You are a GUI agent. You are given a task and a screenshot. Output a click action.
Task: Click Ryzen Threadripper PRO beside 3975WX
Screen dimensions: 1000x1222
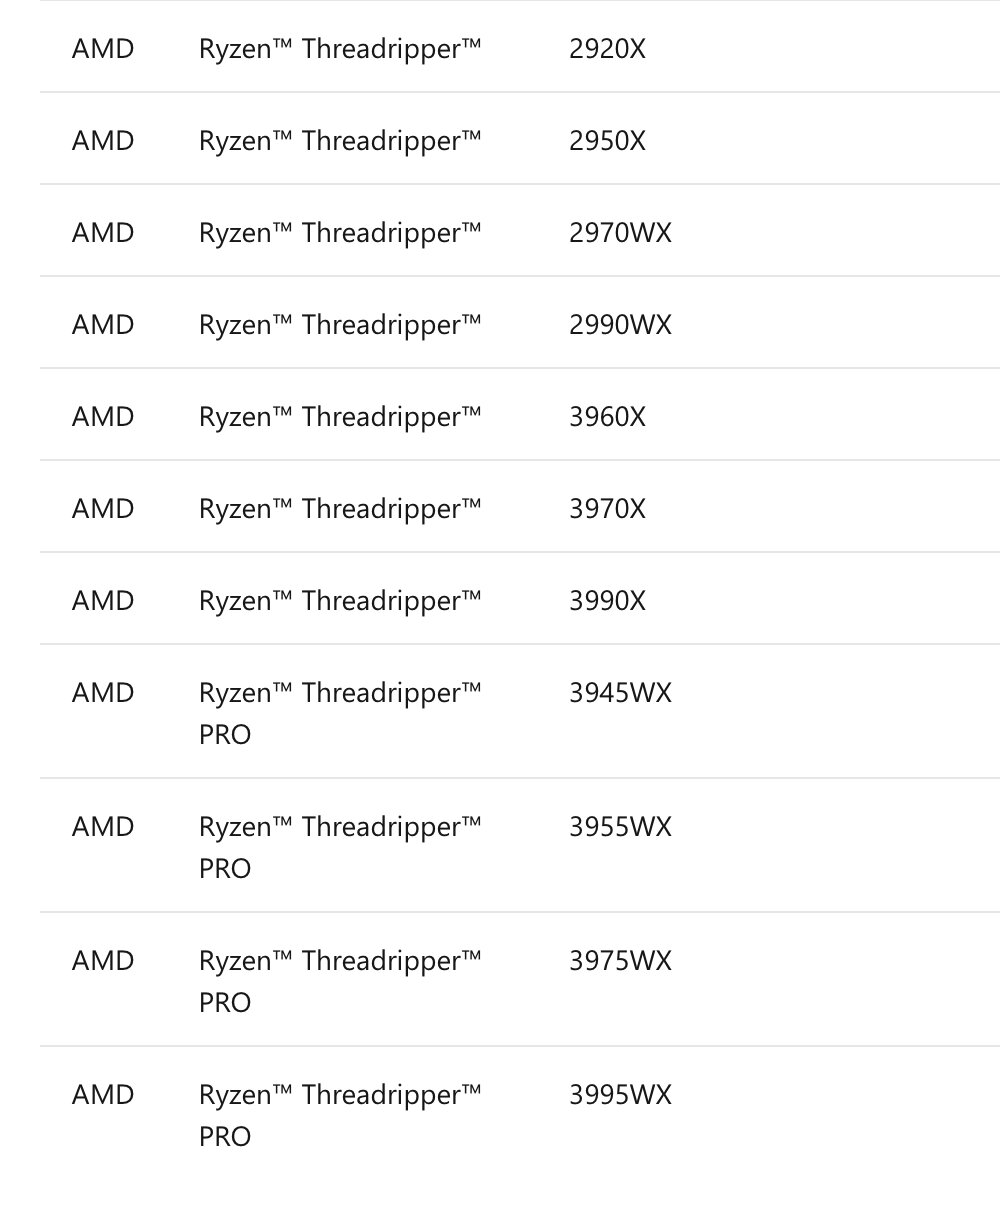[x=340, y=980]
